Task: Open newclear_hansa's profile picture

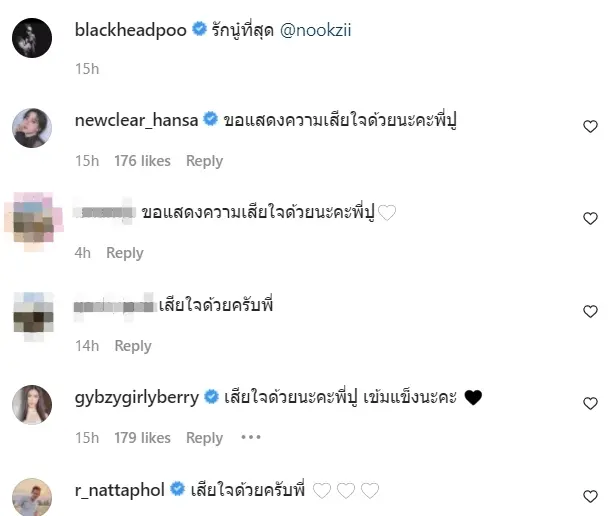Action: [32, 128]
